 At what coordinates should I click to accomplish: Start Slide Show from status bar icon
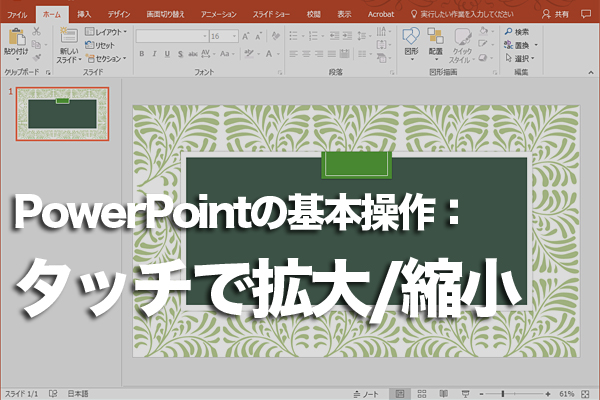click(465, 394)
